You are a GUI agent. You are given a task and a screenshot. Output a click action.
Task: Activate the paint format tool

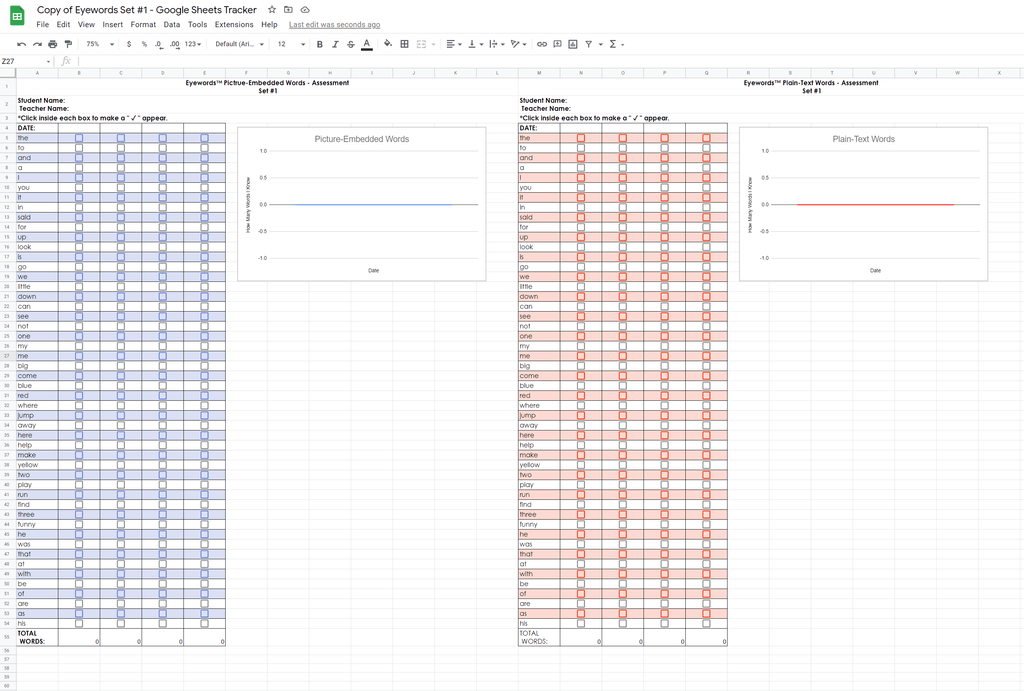68,44
